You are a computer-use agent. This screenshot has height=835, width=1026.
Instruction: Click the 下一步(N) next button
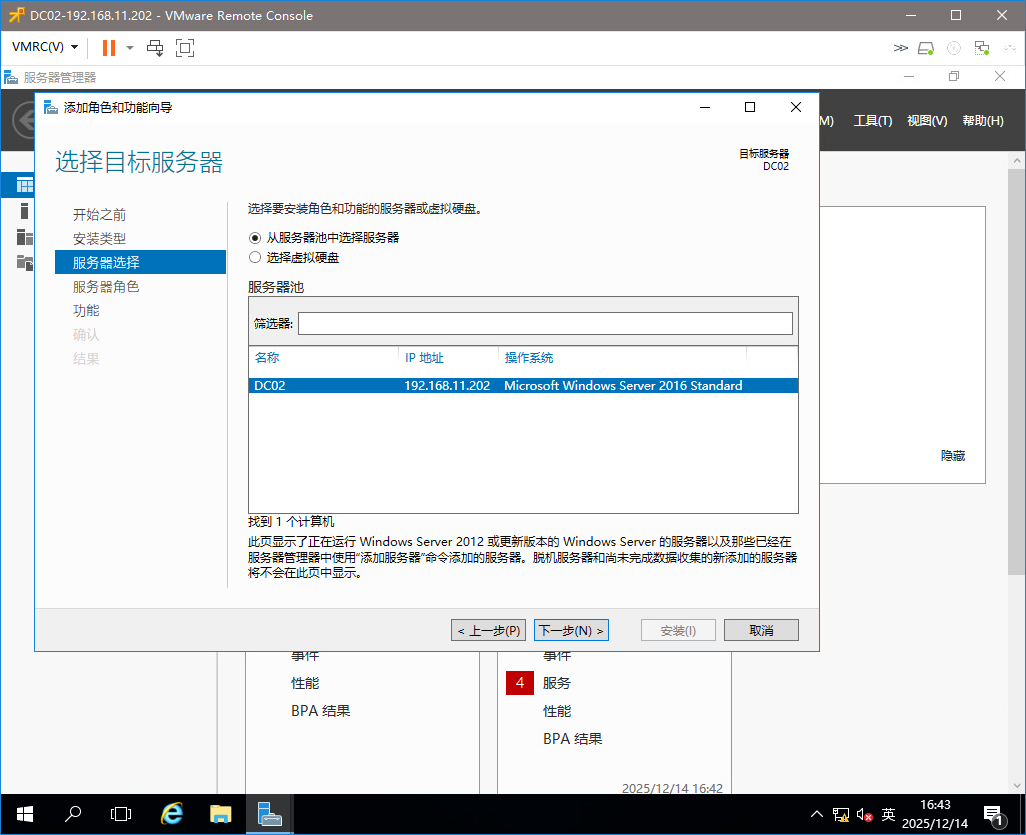point(571,630)
